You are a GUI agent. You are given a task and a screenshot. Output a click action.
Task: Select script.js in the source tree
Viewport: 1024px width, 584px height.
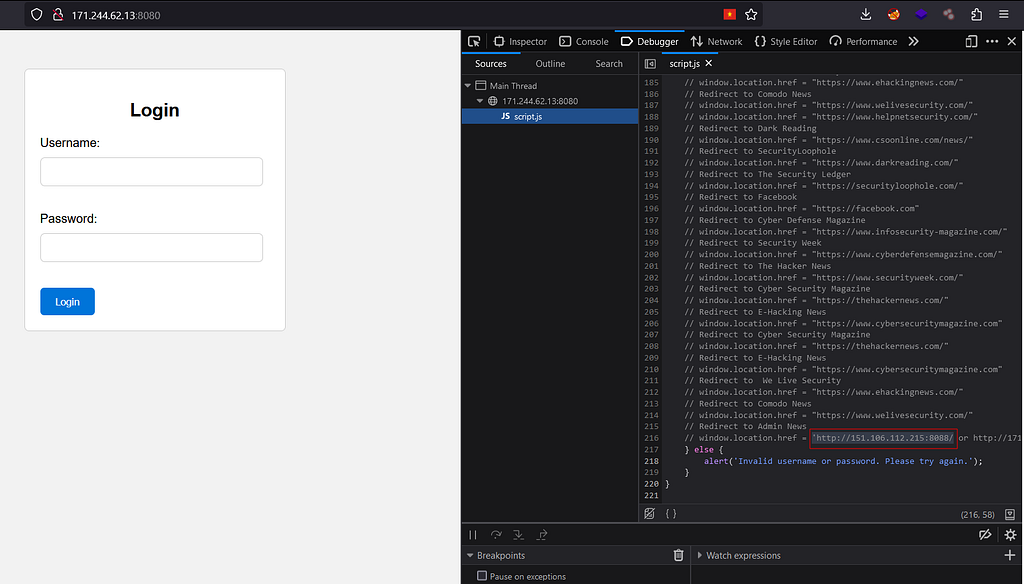coord(550,116)
